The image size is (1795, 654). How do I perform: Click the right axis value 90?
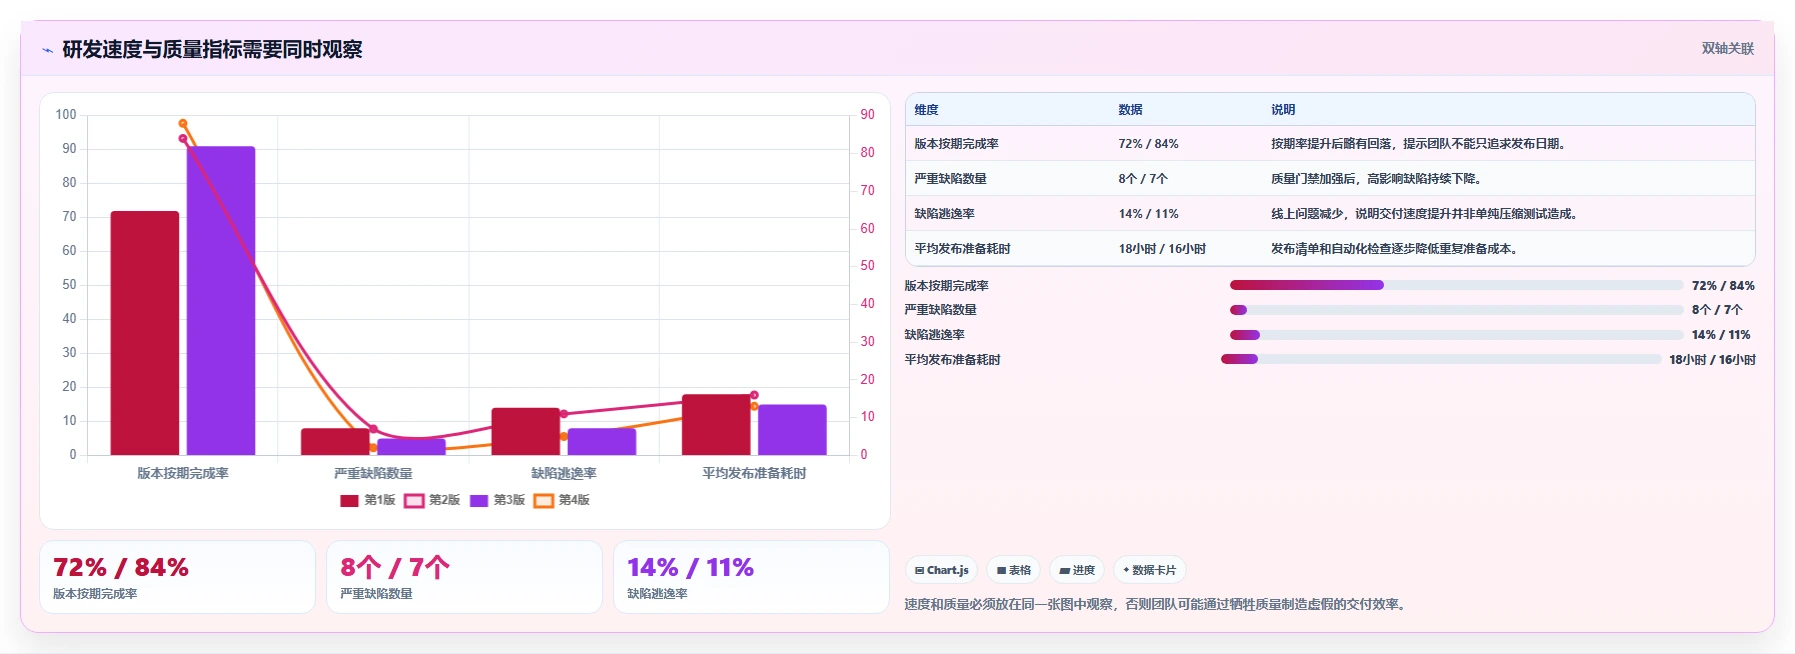tap(867, 115)
